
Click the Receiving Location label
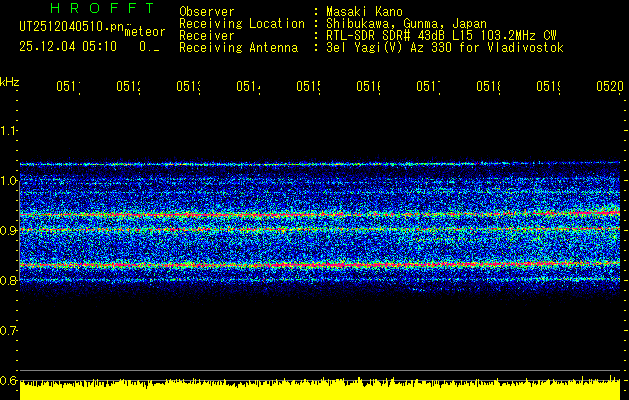coord(242,24)
